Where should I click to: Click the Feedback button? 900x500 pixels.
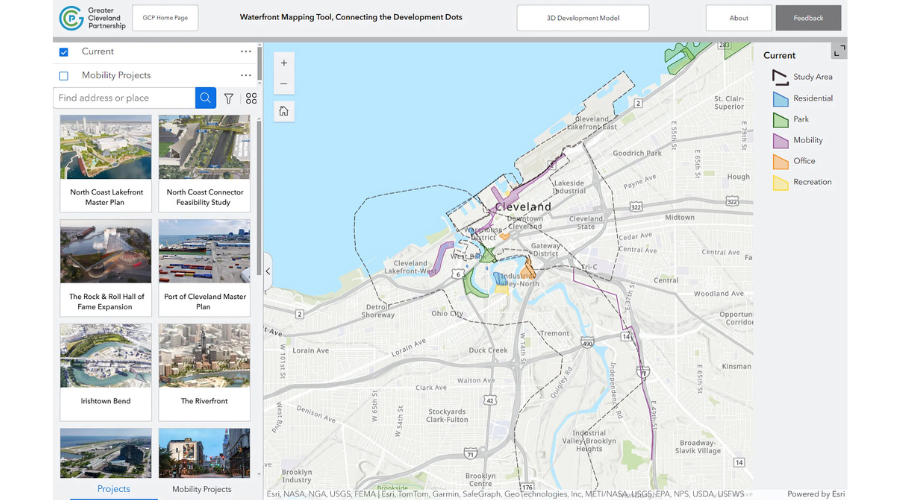click(808, 18)
